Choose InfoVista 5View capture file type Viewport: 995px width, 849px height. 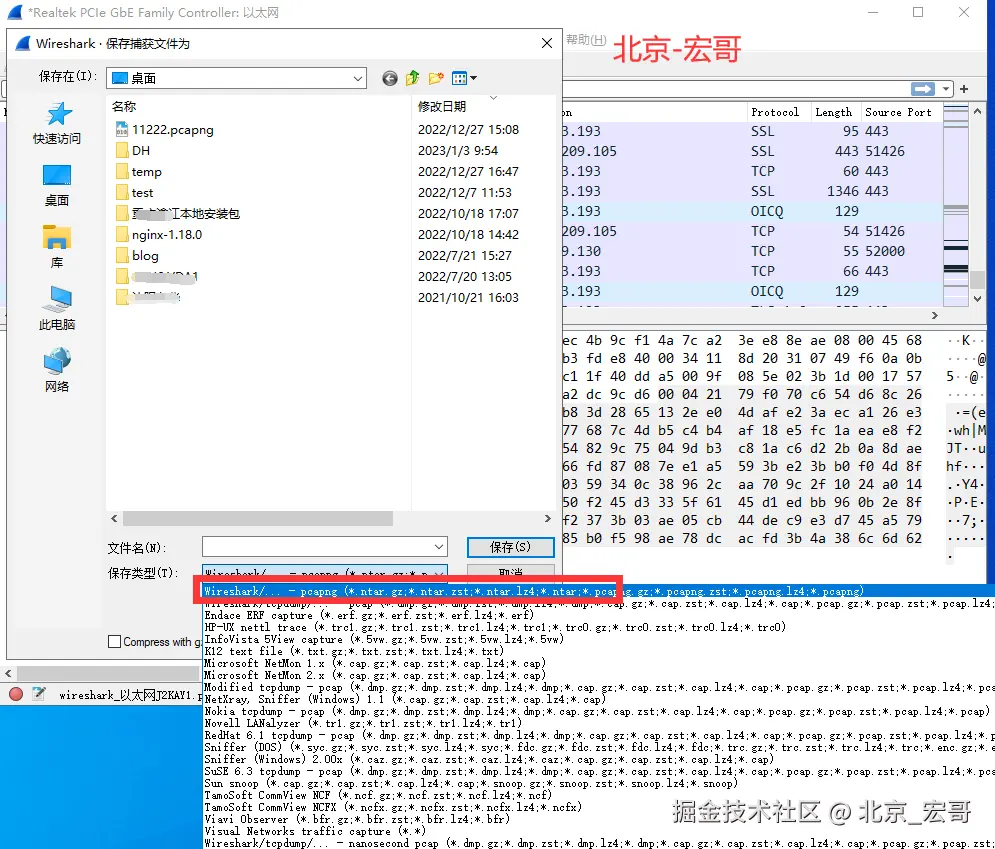[384, 639]
